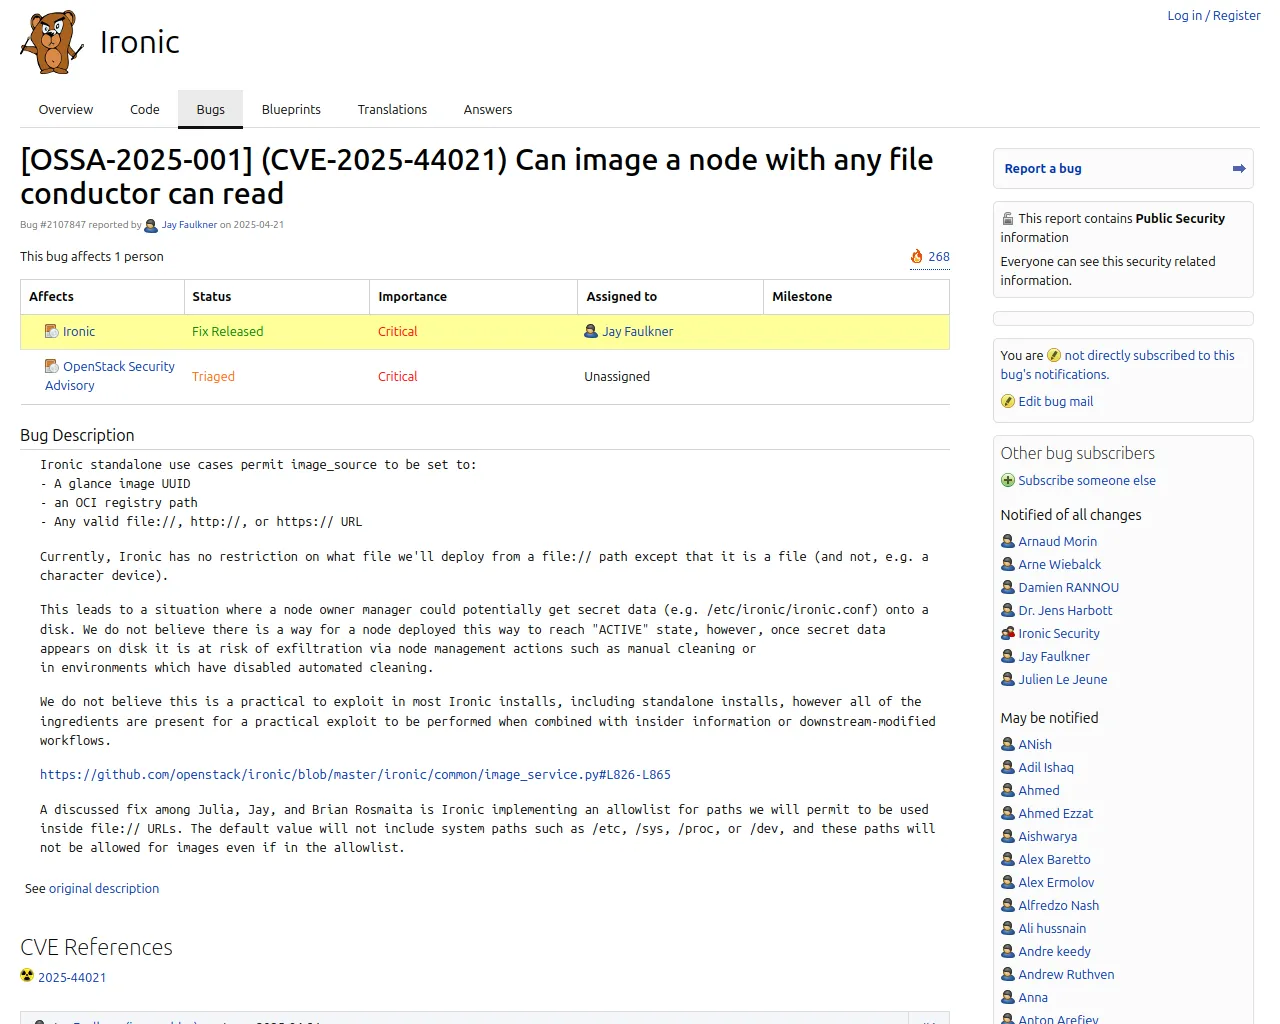Click the arrow icon in Report a bug
This screenshot has width=1280, height=1024.
point(1239,169)
